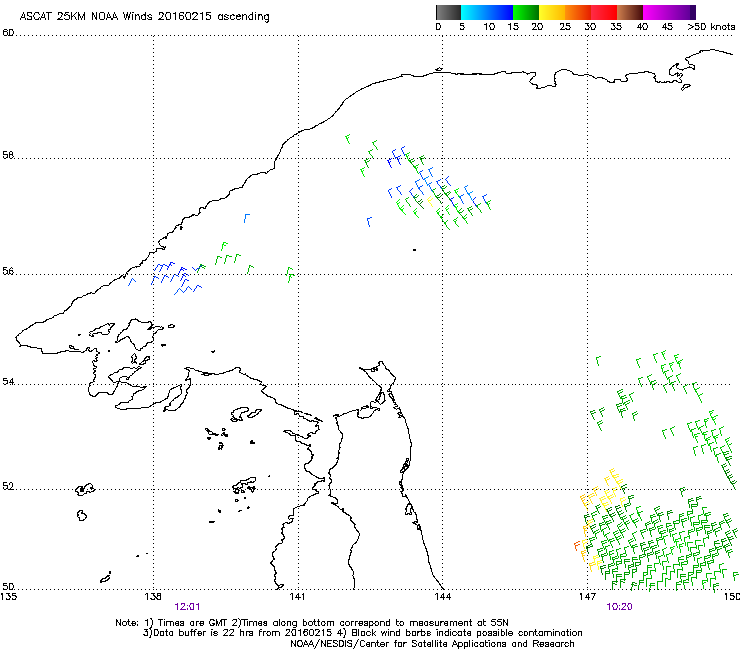
Task: Click longitude label 135
Action: 9,597
